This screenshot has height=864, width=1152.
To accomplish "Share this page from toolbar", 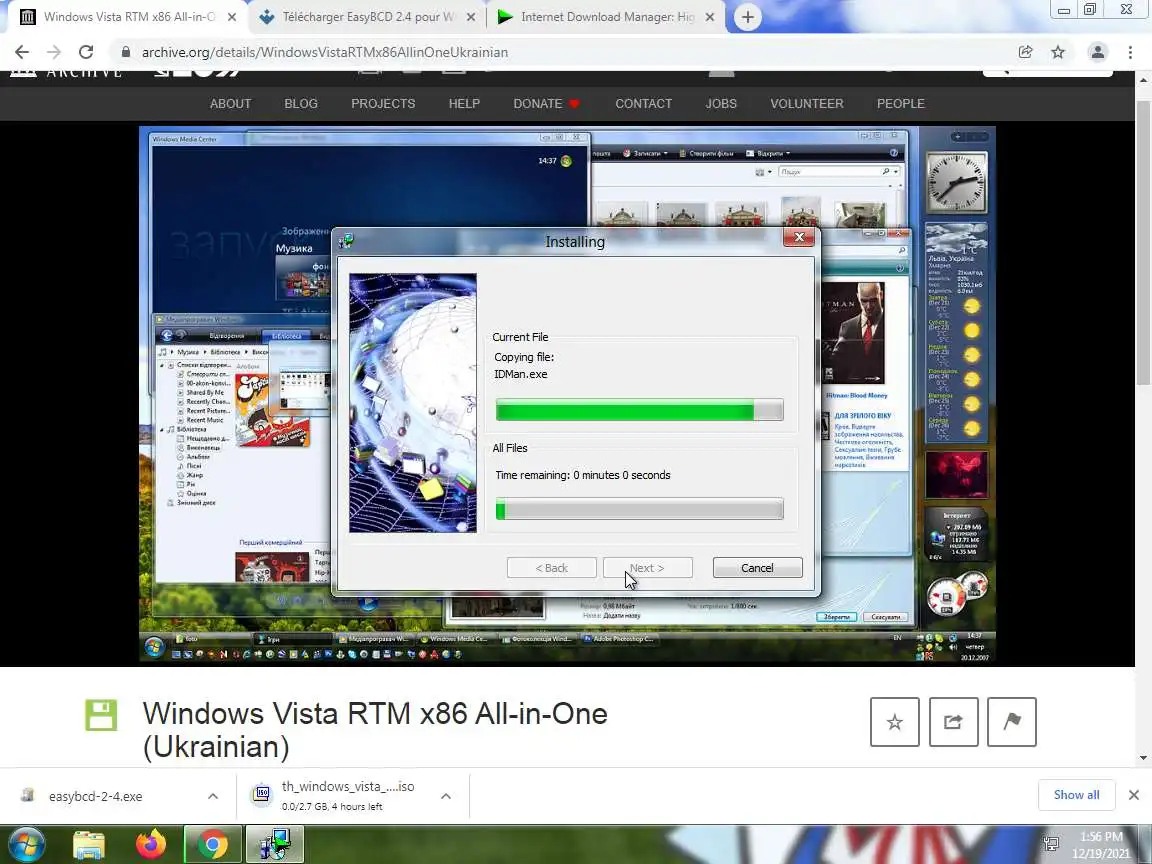I will click(1026, 52).
